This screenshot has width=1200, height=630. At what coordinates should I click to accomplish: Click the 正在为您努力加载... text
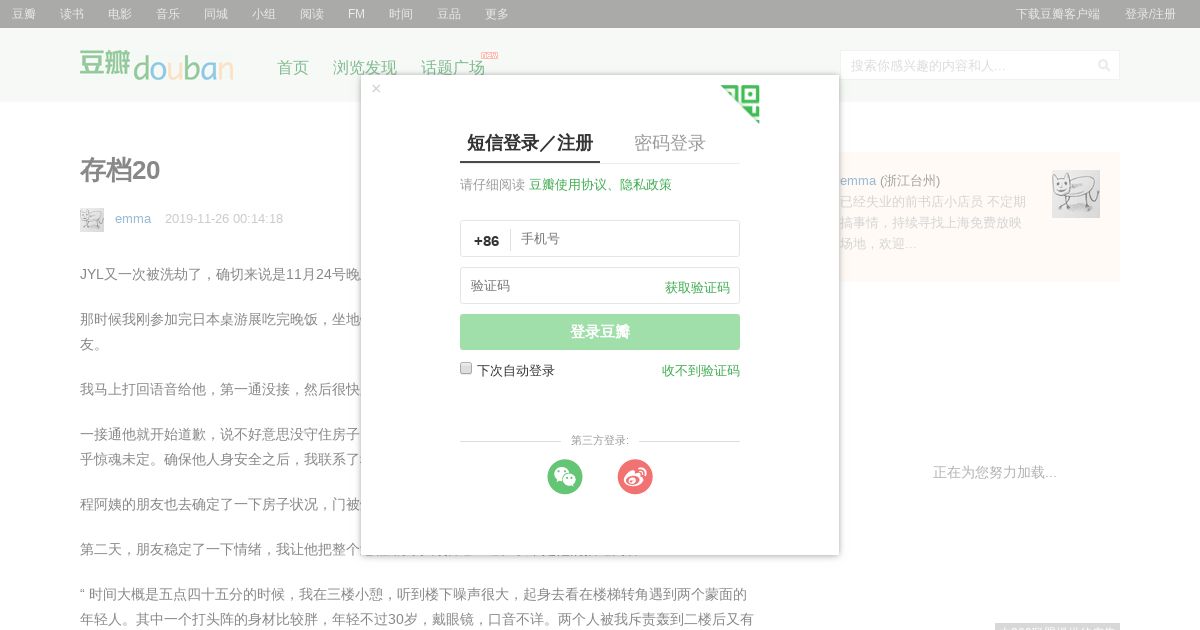pyautogui.click(x=995, y=472)
